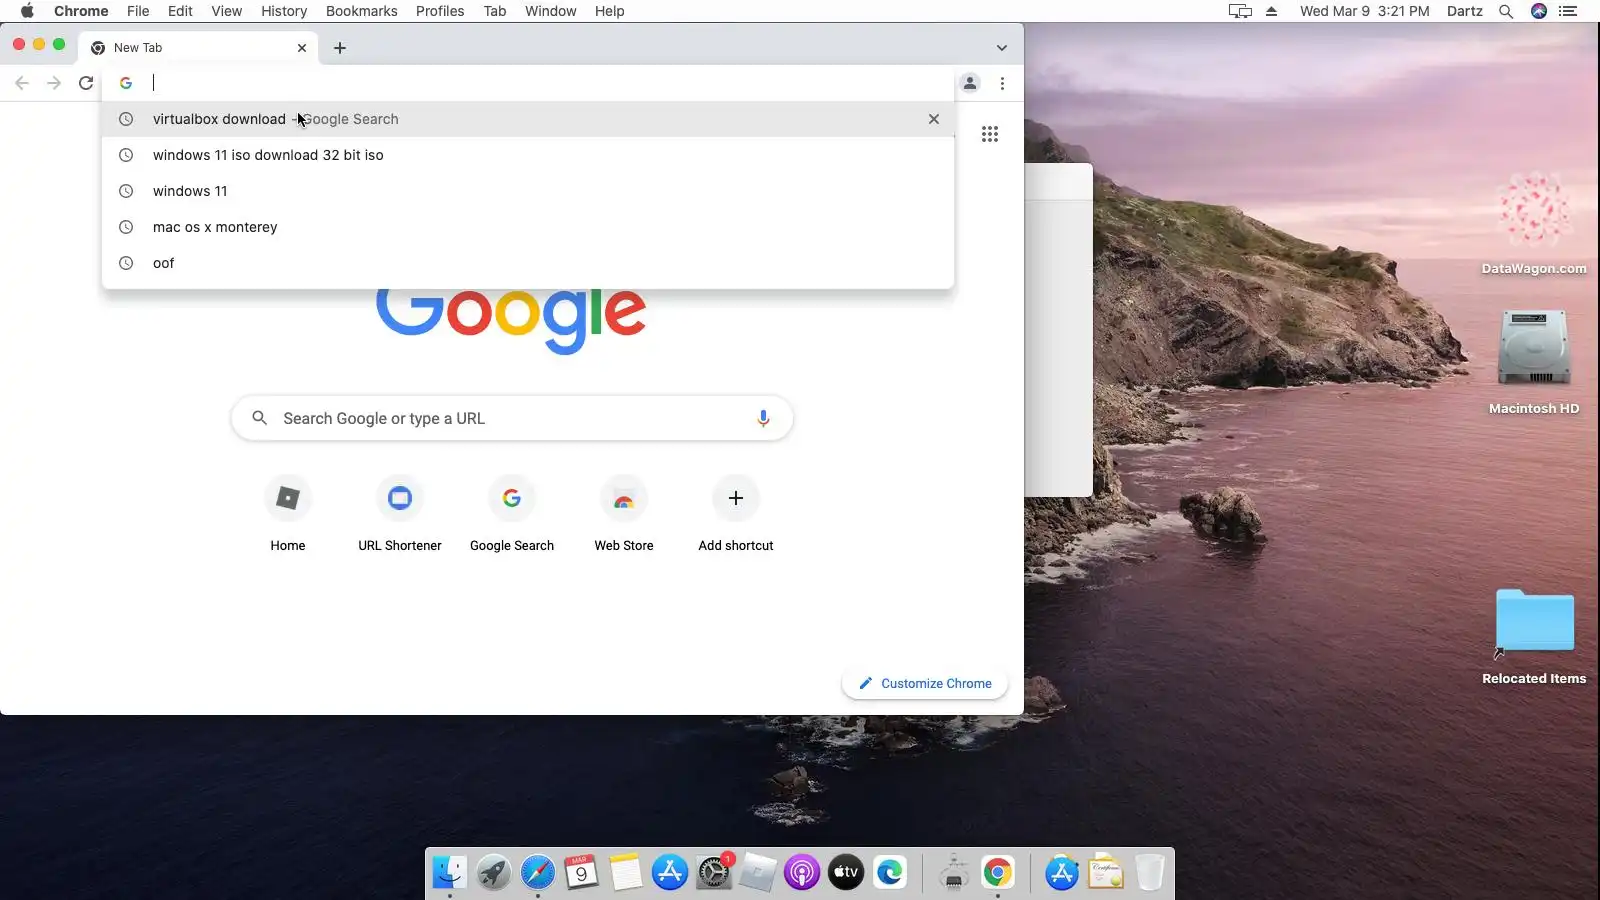Select windows 11 iso download suggestion
The image size is (1600, 900).
(528, 155)
